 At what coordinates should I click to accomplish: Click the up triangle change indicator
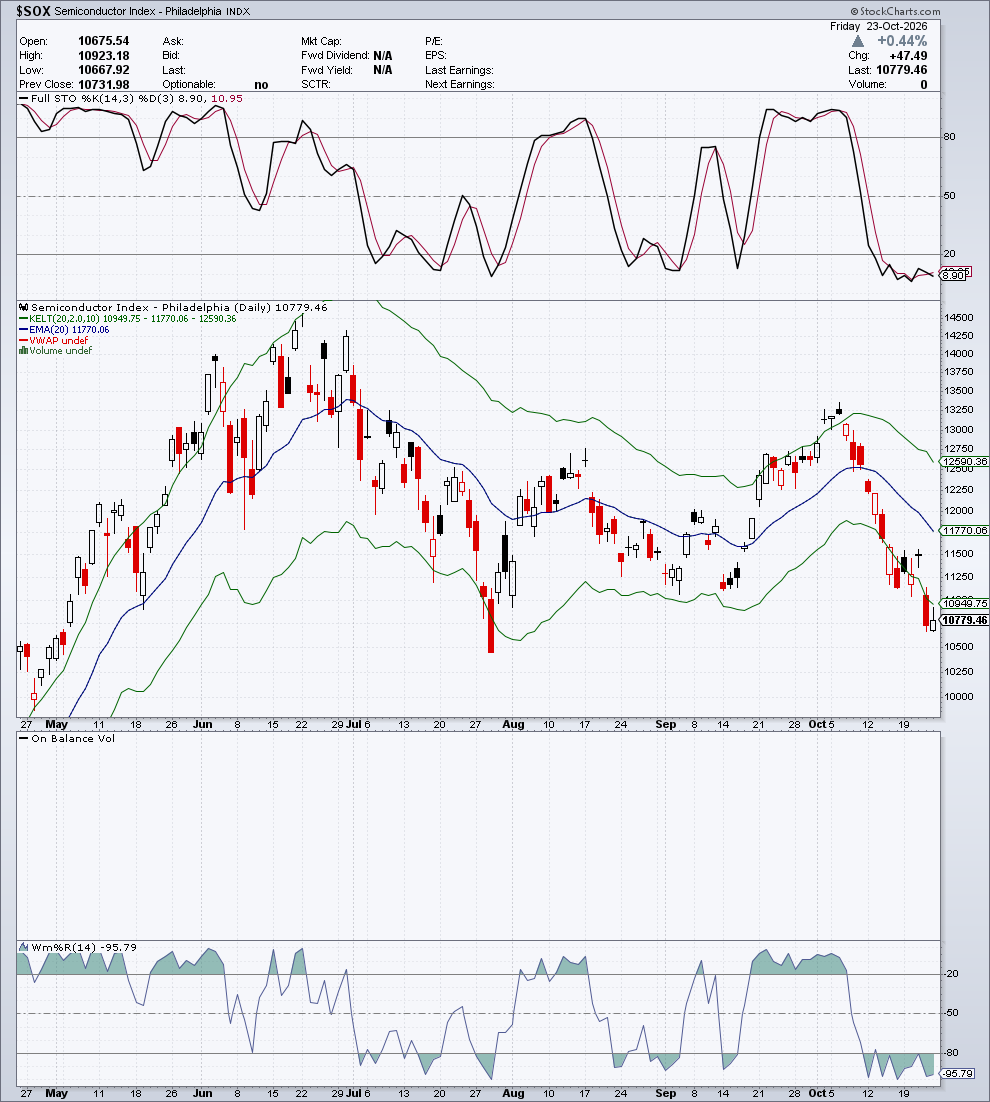(x=858, y=41)
